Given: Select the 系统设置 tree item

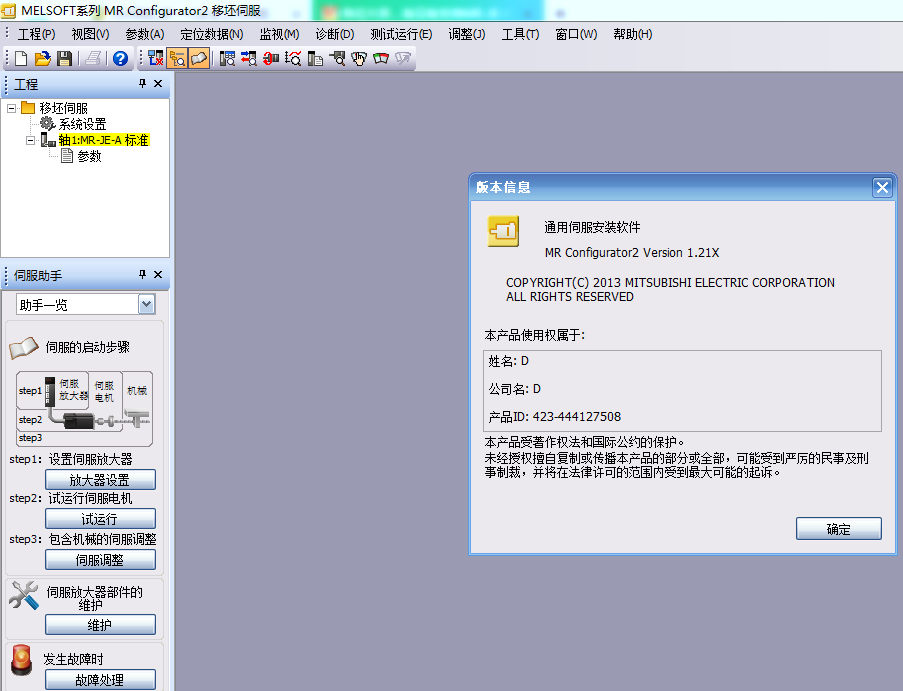Looking at the screenshot, I should pos(82,124).
